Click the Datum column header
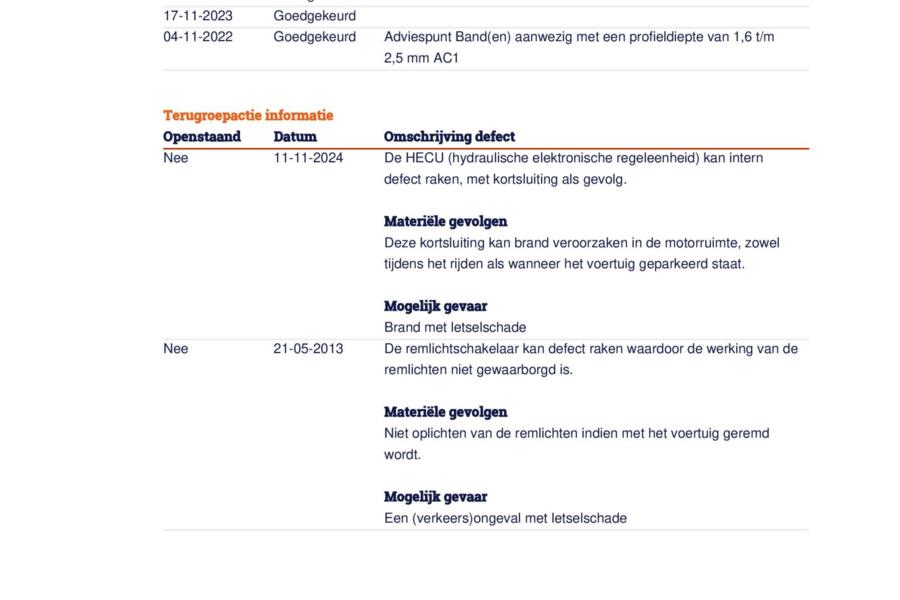The width and height of the screenshot is (900, 600). tap(295, 136)
